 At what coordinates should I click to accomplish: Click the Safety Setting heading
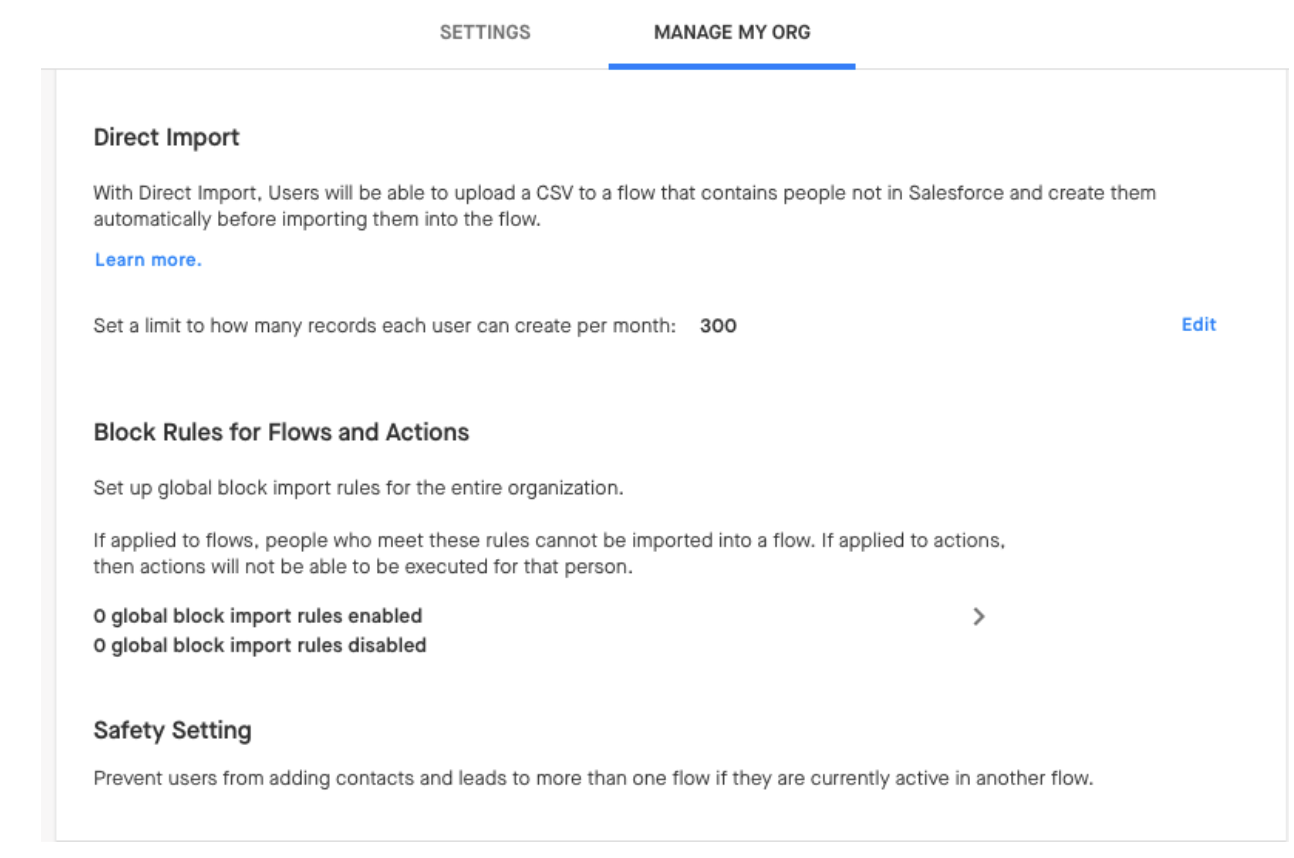[172, 731]
